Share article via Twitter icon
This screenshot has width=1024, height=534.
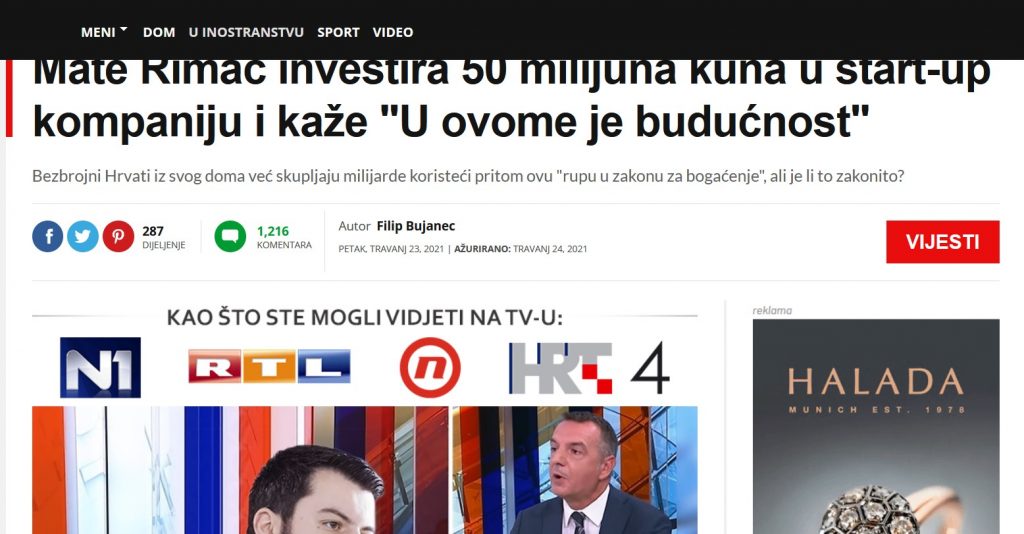(x=83, y=236)
